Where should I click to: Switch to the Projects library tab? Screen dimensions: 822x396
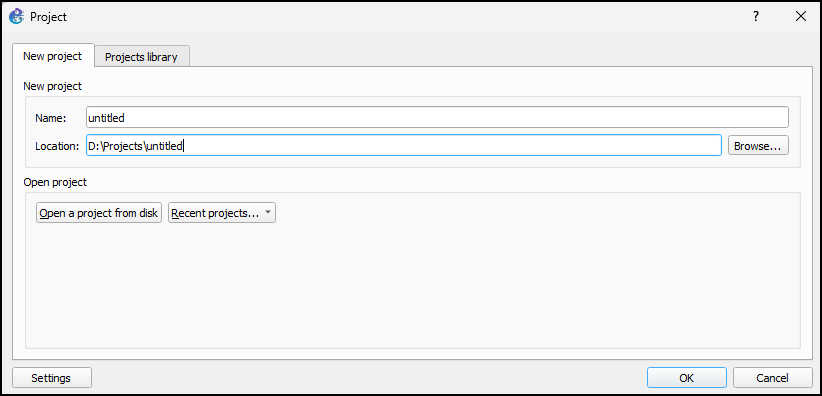[x=141, y=57]
